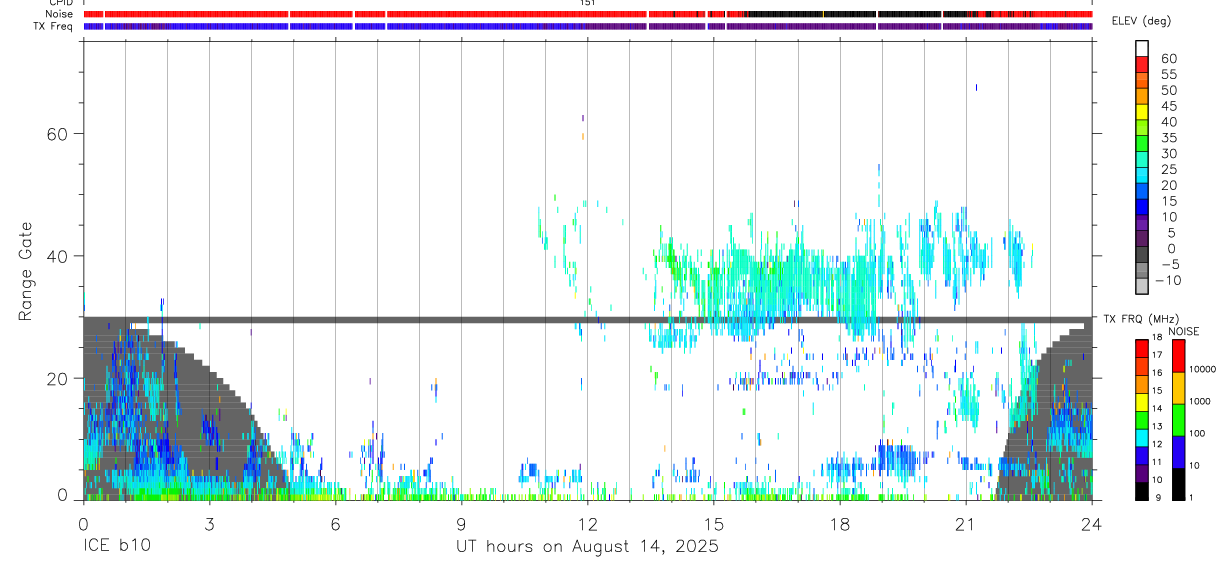Click the x-axis tick label "3"
Image resolution: width=1228 pixels, height=567 pixels.
pyautogui.click(x=209, y=522)
